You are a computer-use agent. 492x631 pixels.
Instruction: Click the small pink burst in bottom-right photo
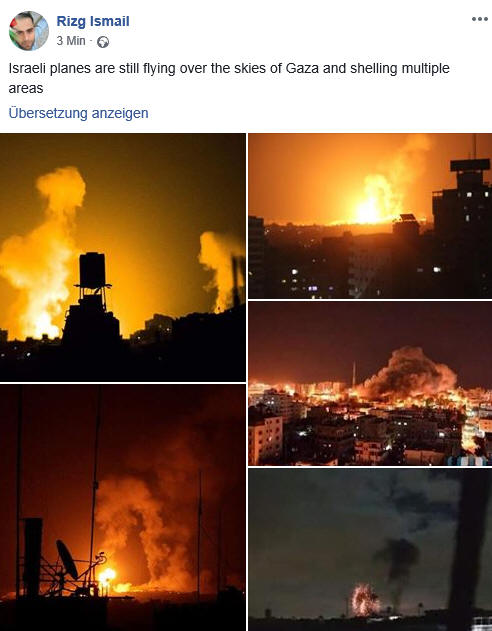(x=365, y=600)
